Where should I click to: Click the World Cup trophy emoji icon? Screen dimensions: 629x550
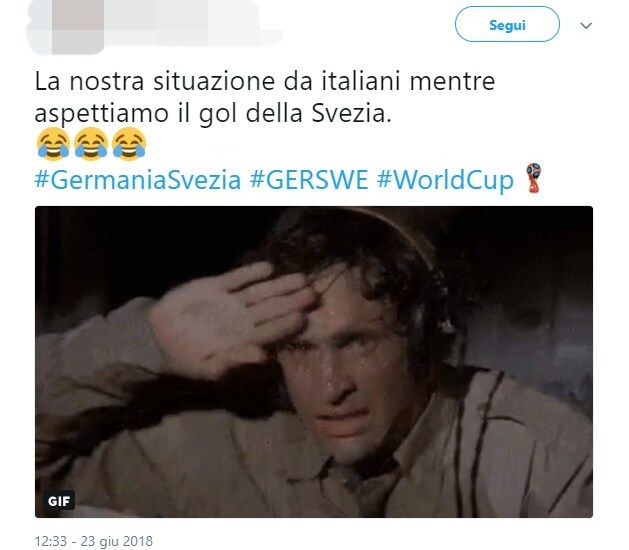click(x=534, y=178)
